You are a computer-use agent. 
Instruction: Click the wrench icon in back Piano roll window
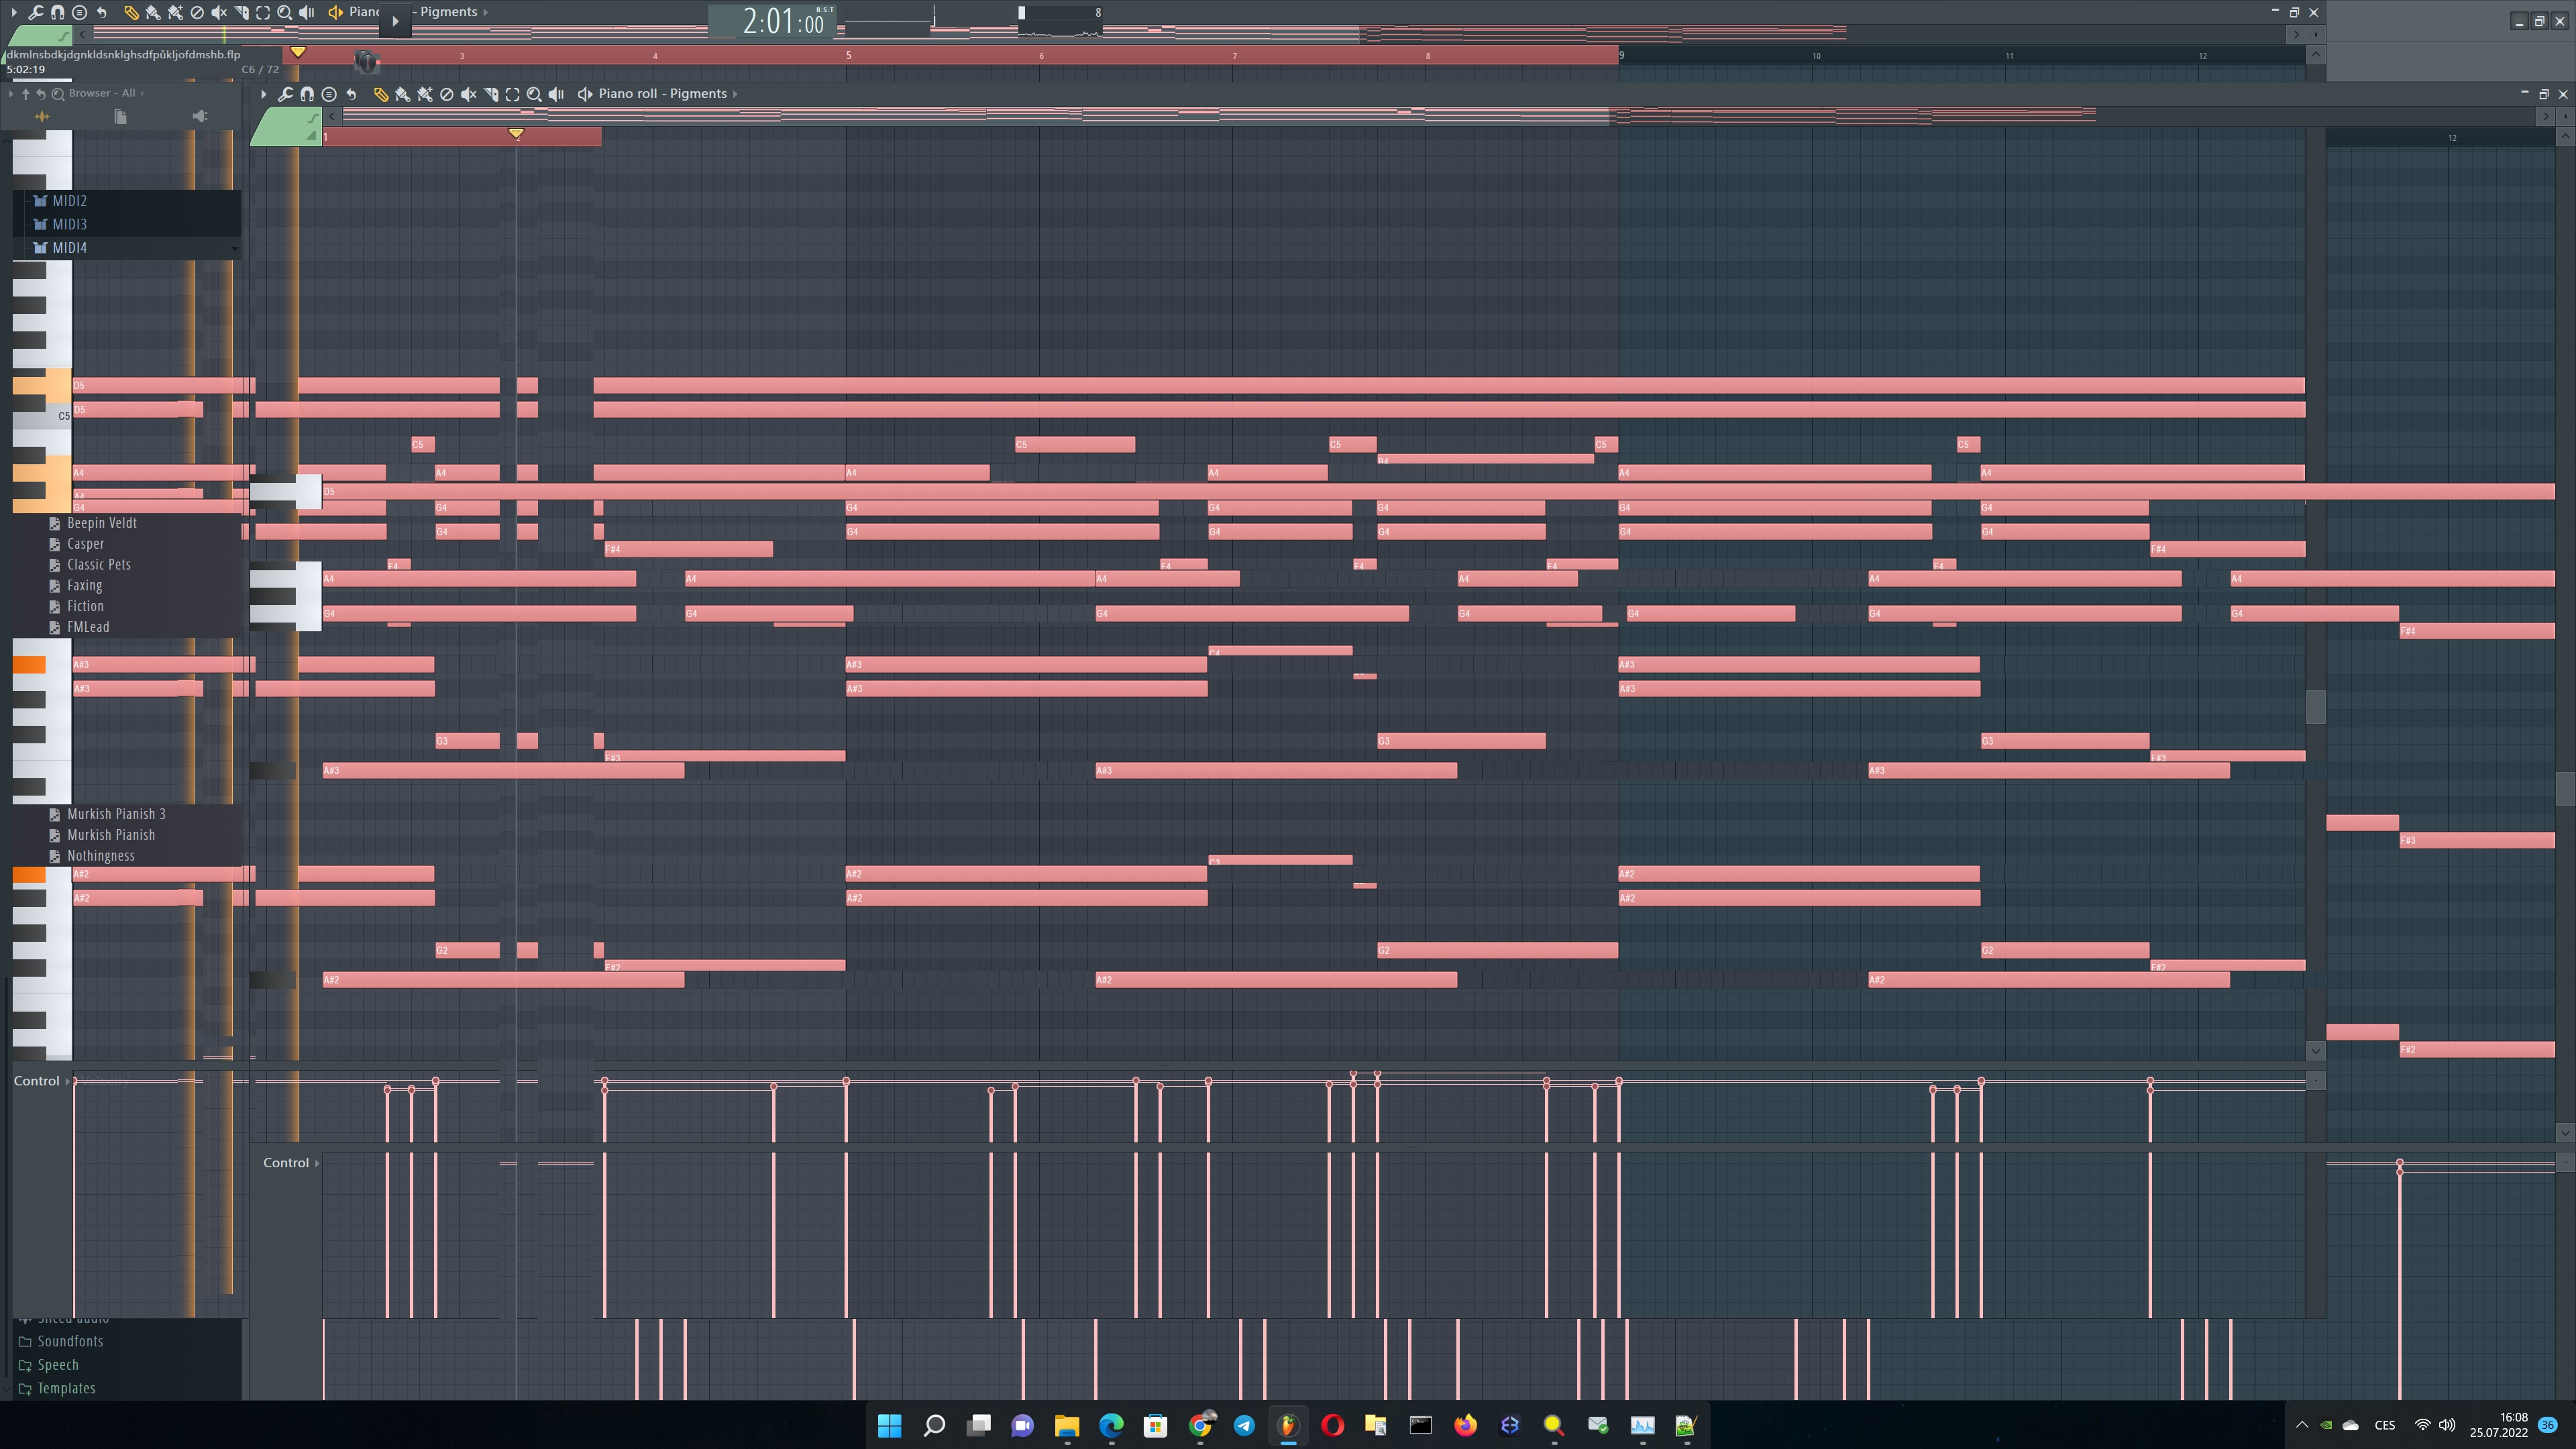[x=36, y=12]
